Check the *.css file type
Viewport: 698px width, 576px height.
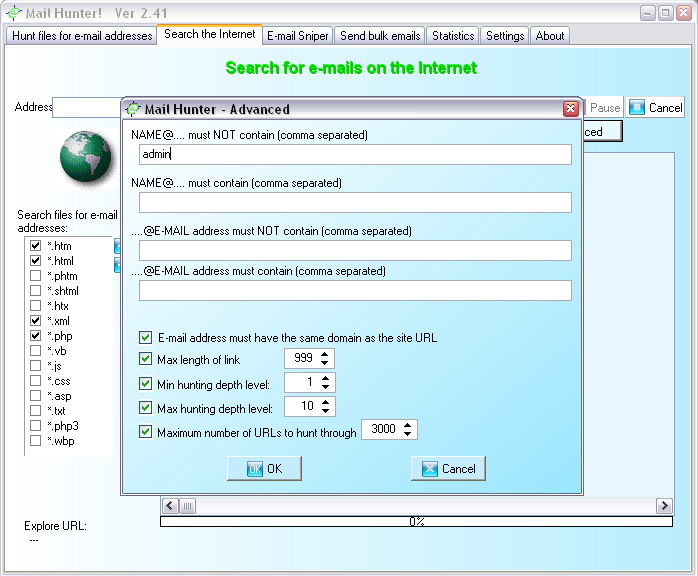[x=36, y=381]
